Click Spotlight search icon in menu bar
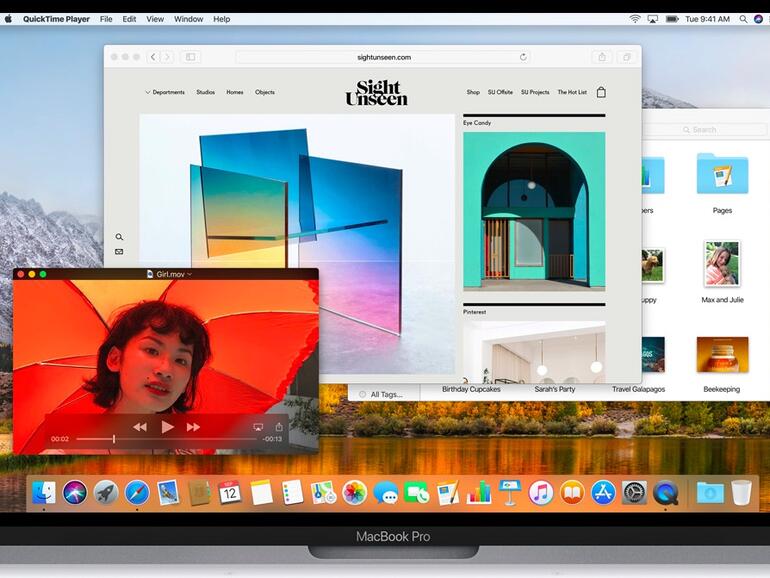The width and height of the screenshot is (770, 578). tap(743, 19)
